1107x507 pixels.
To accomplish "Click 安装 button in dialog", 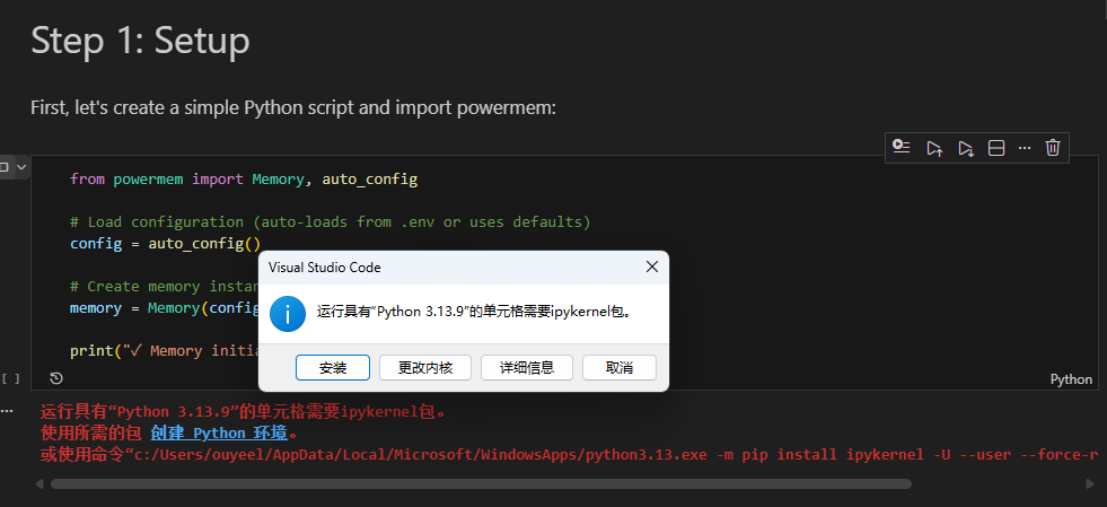I will point(333,367).
